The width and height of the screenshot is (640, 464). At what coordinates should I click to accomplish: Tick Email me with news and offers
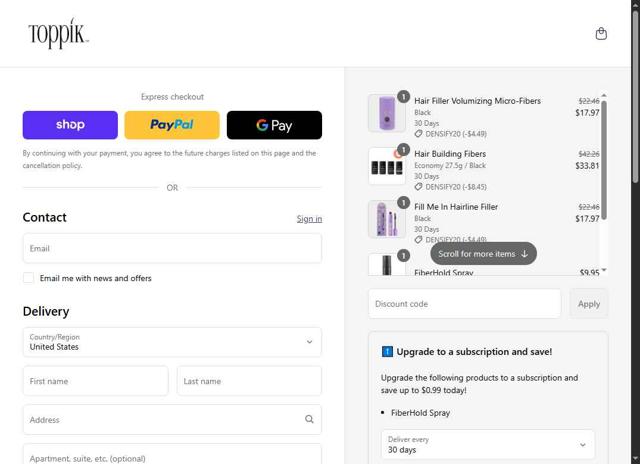29,278
